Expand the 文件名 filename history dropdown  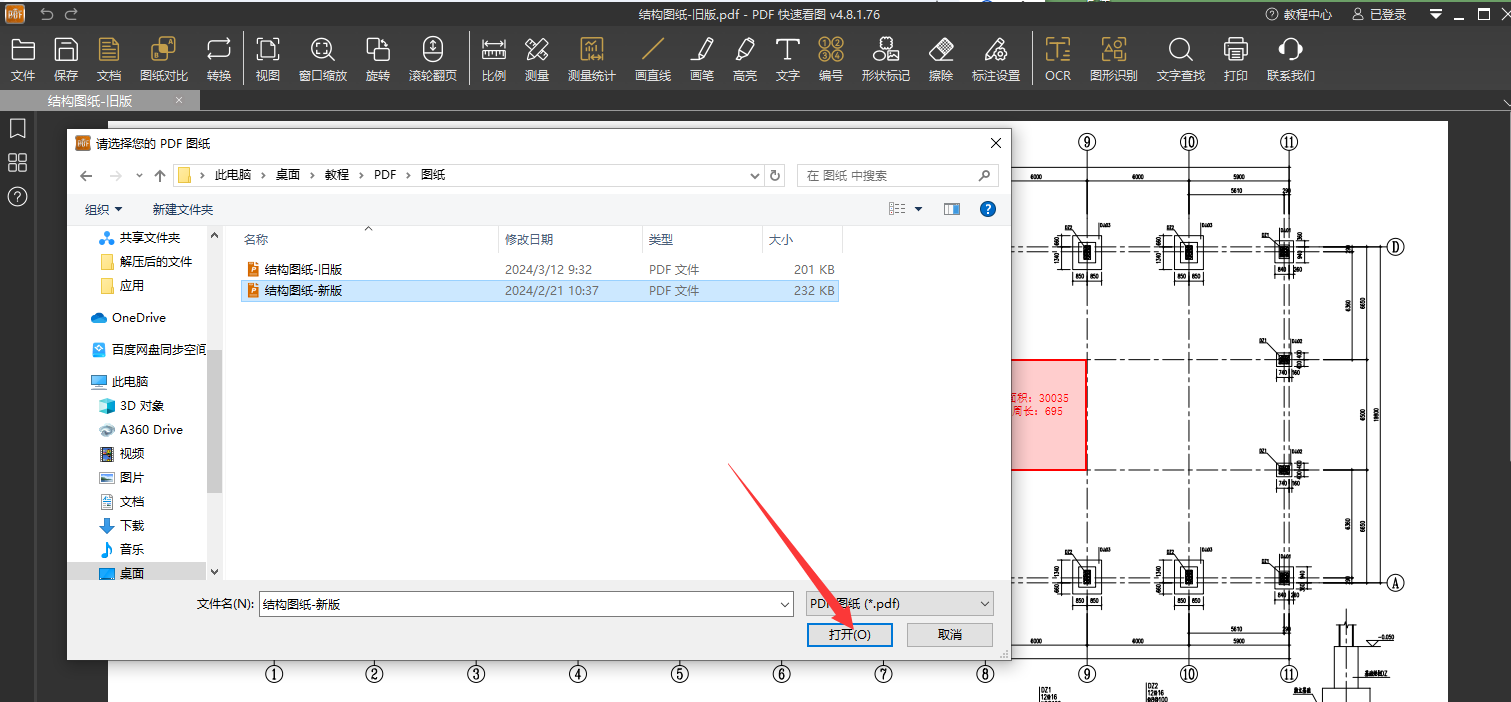[x=784, y=604]
